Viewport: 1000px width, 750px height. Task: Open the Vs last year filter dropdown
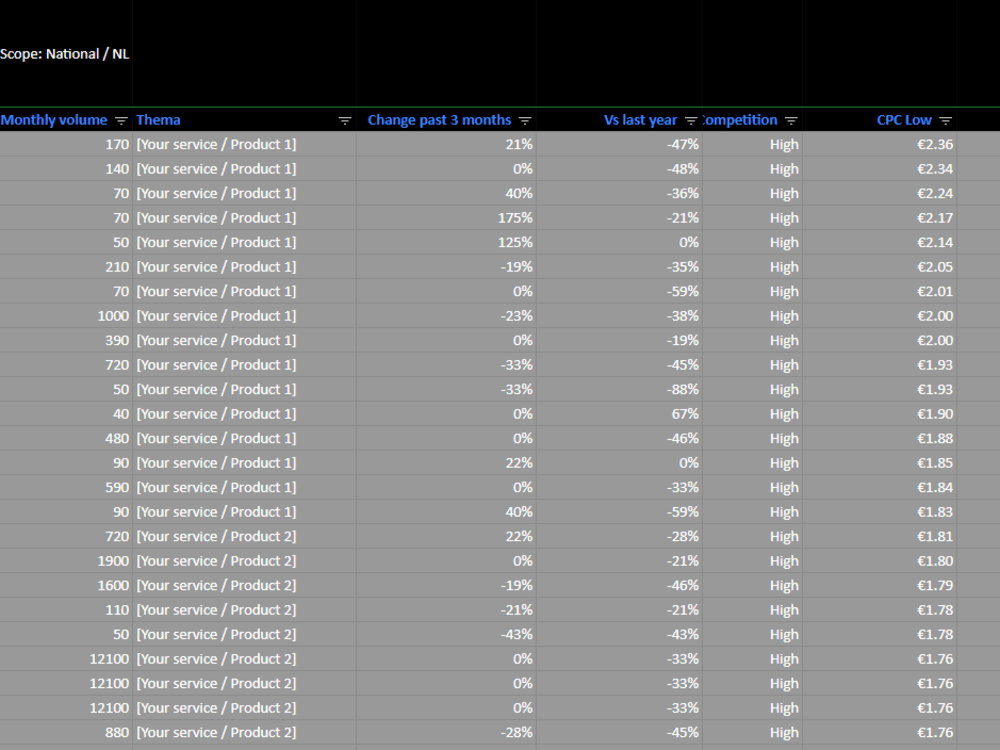pyautogui.click(x=691, y=121)
